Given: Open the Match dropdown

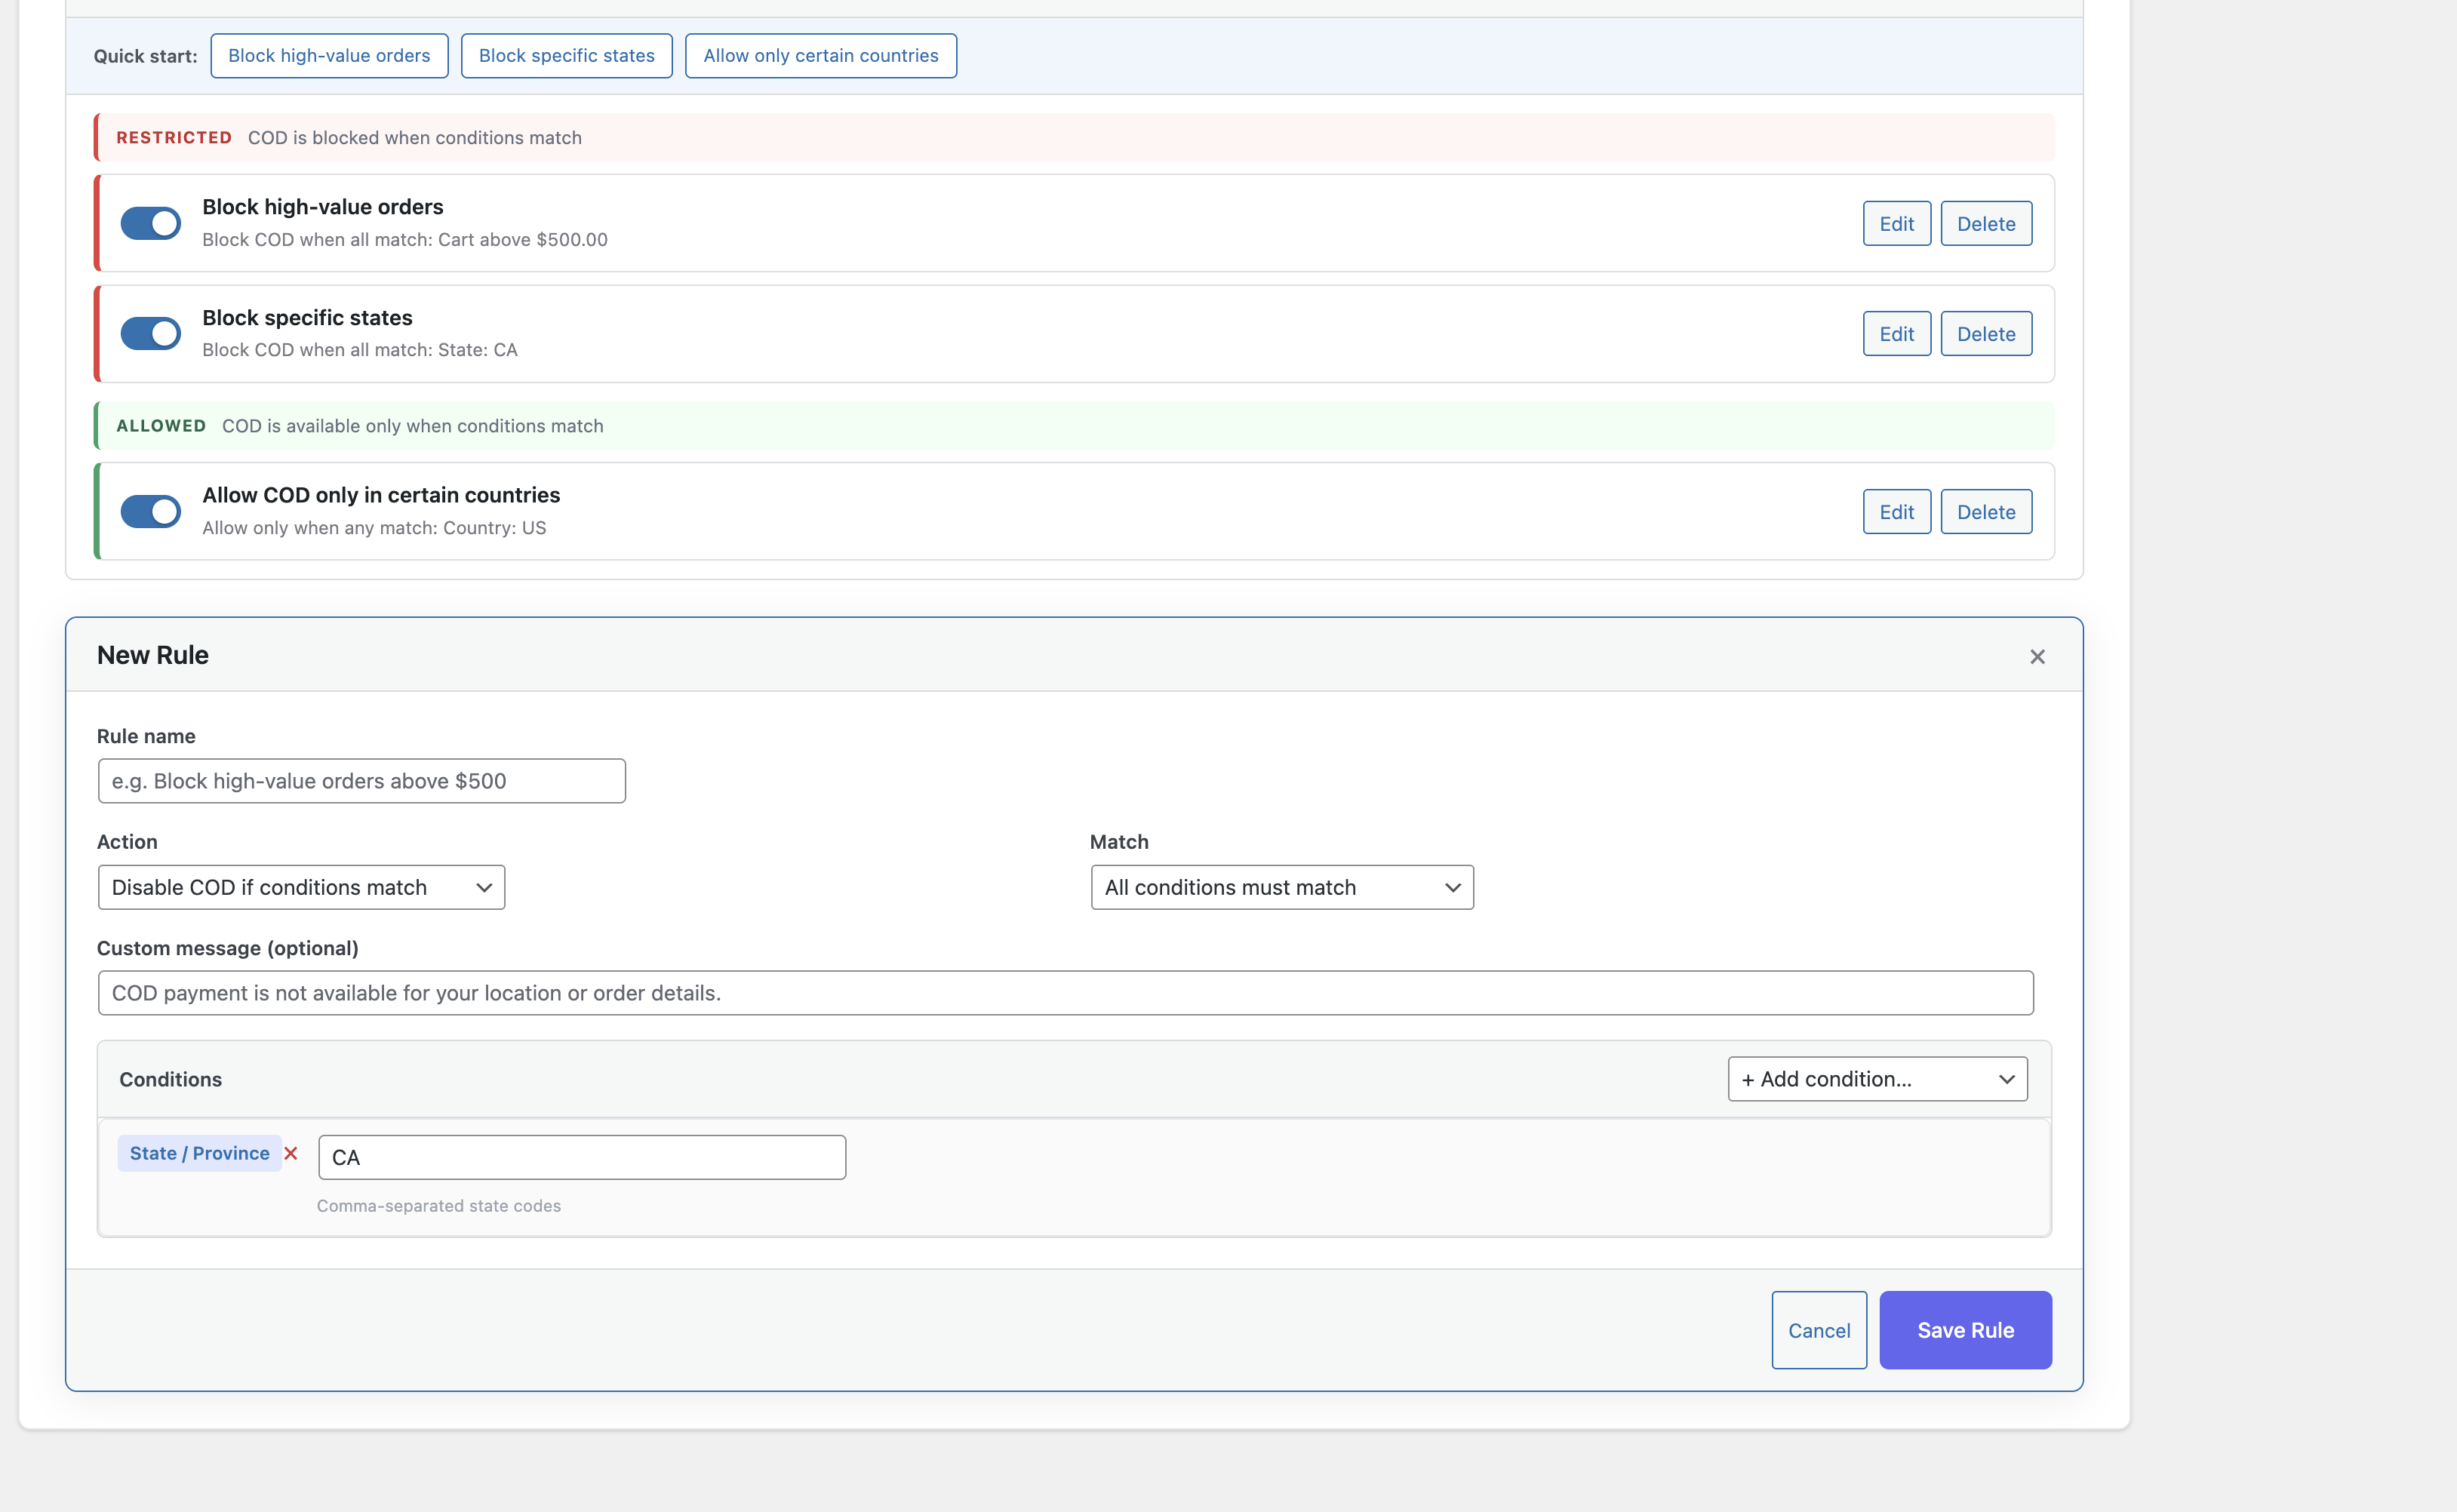Looking at the screenshot, I should pos(1281,887).
